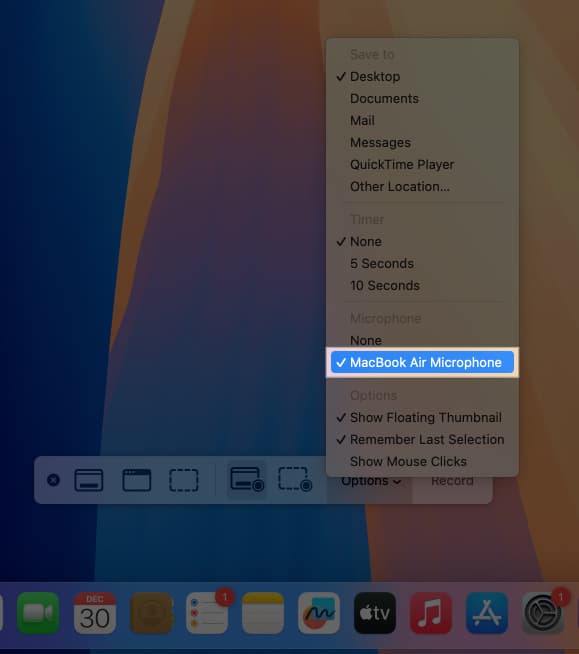Open Reminders app in the Dock
Image resolution: width=579 pixels, height=654 pixels.
click(207, 613)
